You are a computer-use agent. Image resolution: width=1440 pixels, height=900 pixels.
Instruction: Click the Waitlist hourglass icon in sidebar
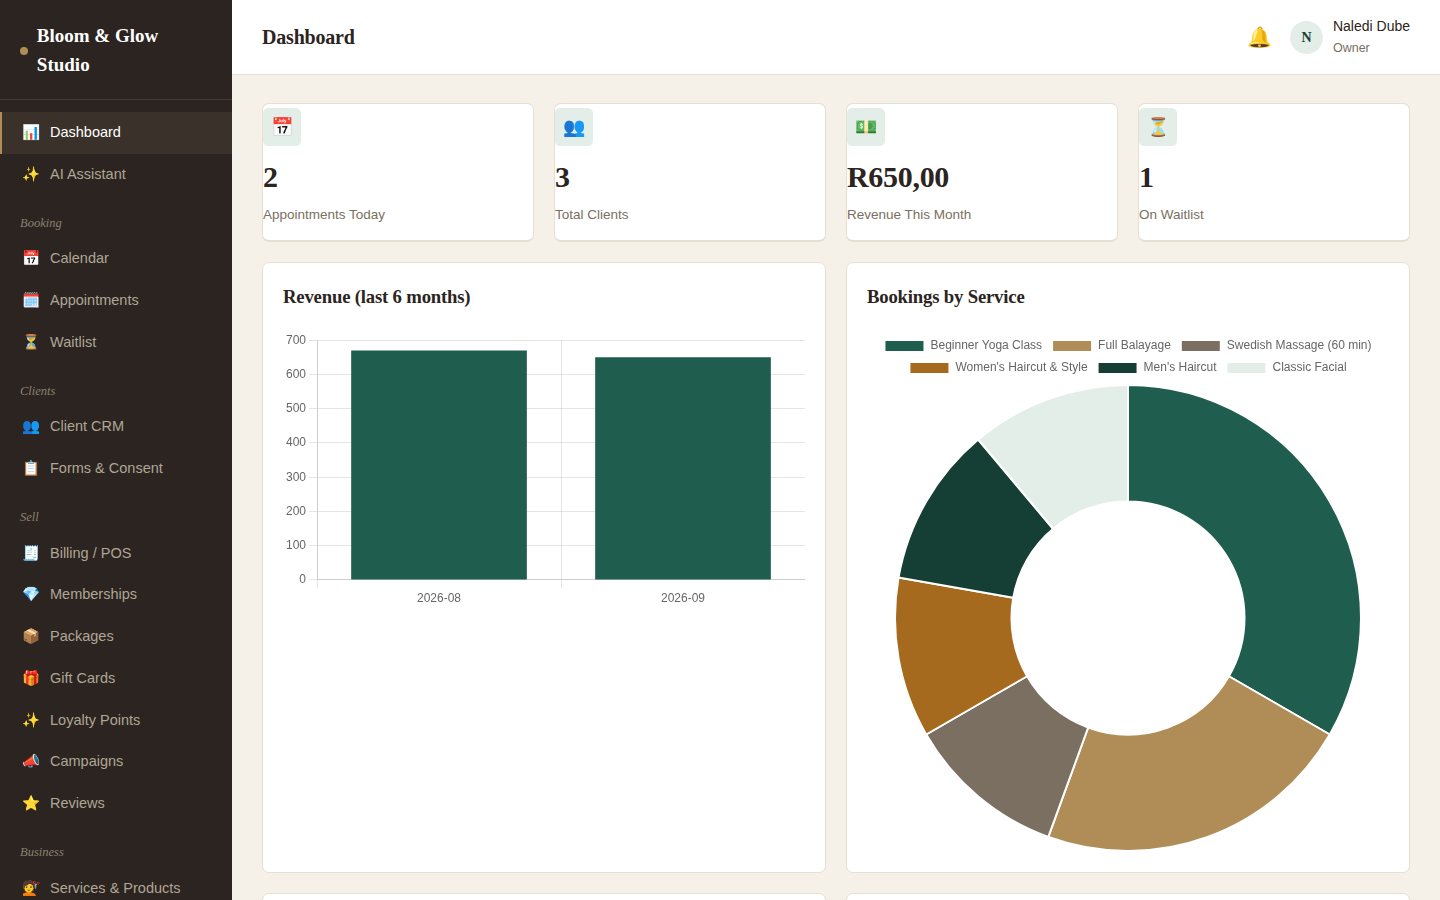pyautogui.click(x=31, y=342)
